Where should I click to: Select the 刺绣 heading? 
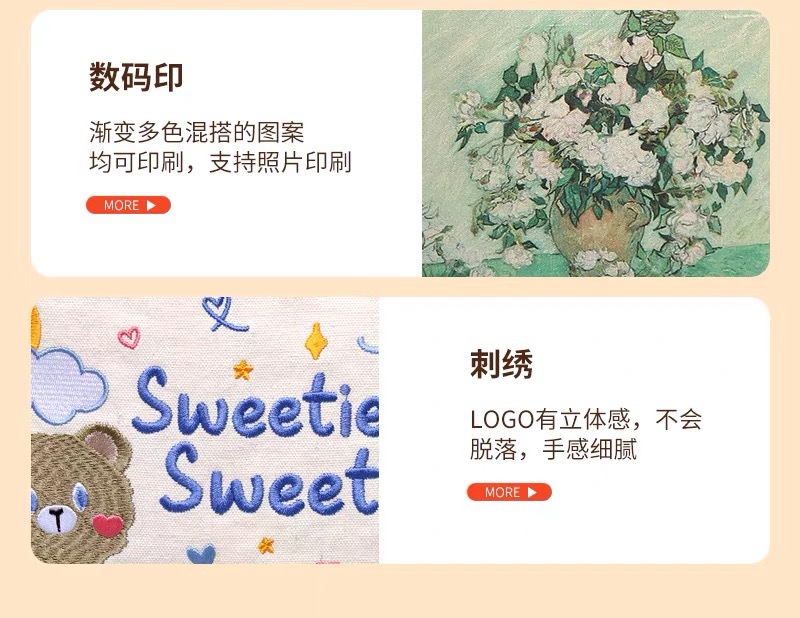(x=501, y=364)
